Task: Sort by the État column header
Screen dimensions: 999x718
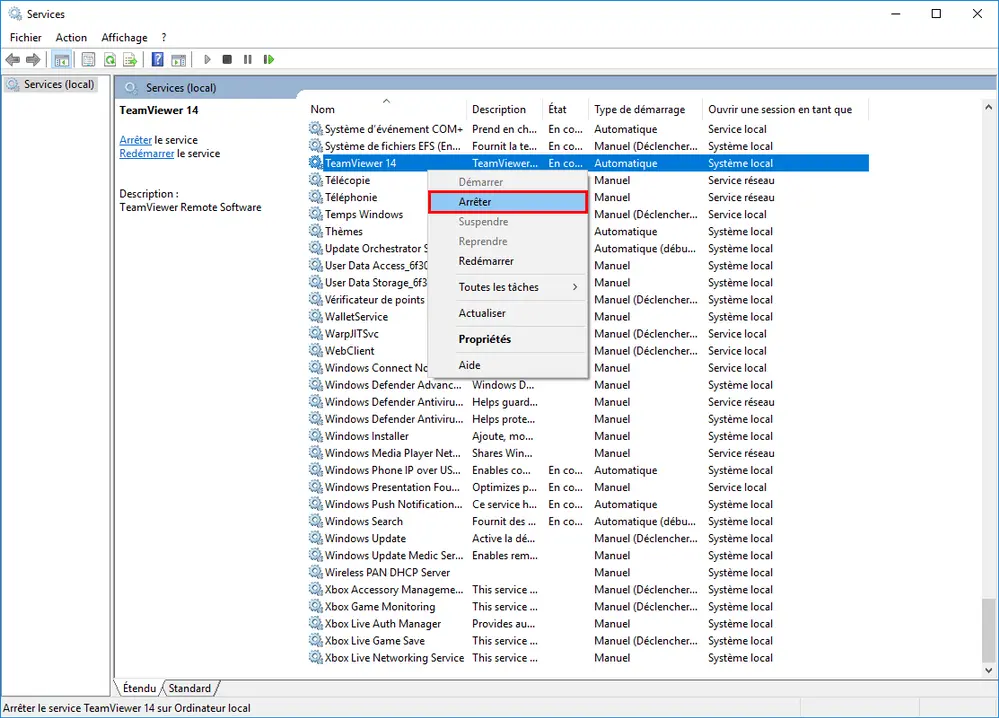Action: coord(566,109)
